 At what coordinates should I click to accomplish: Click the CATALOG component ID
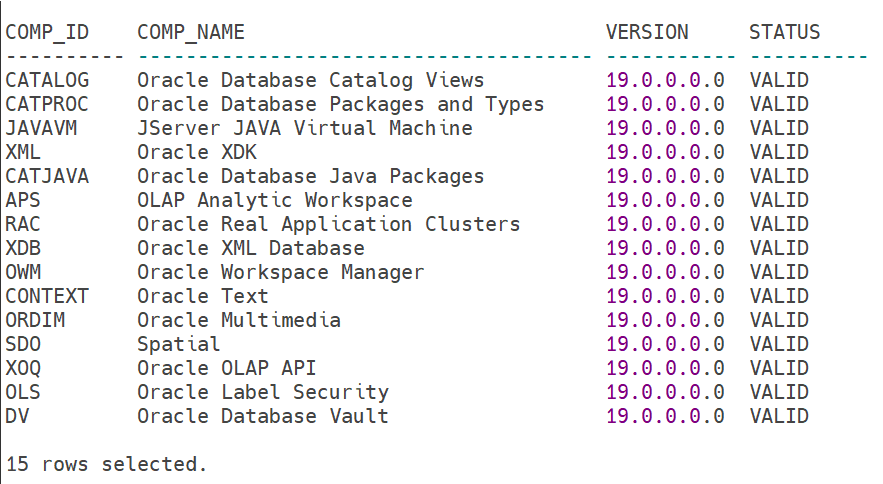tap(47, 80)
